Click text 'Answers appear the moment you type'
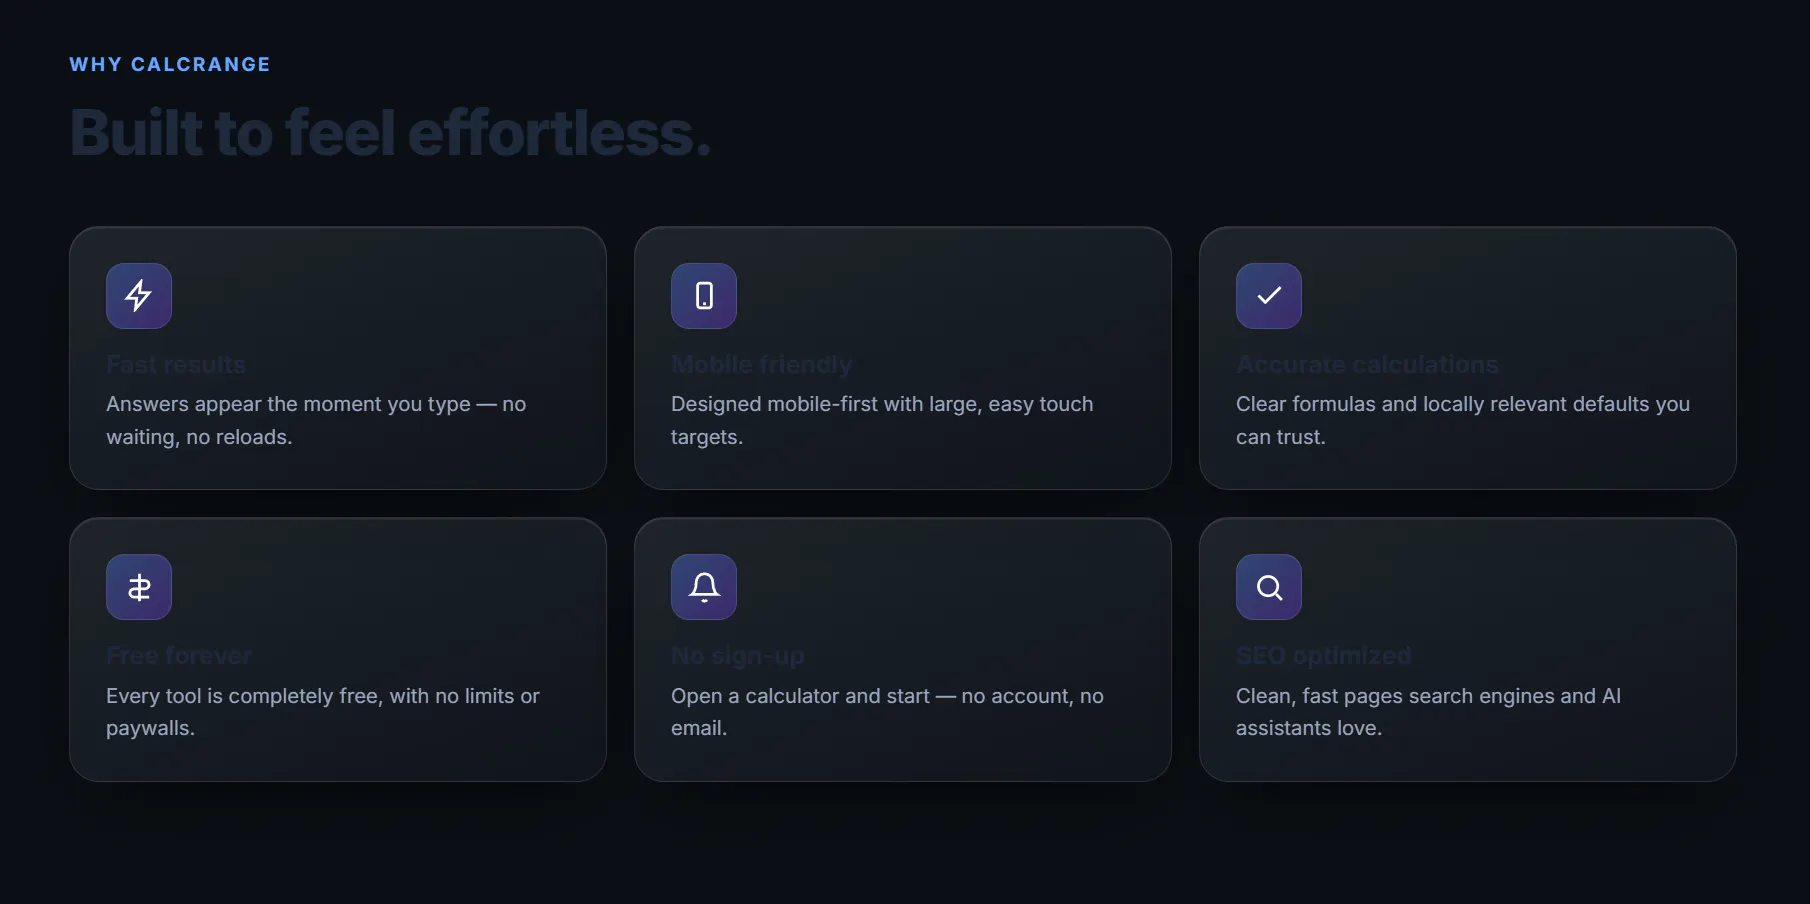1810x904 pixels. click(x=288, y=404)
